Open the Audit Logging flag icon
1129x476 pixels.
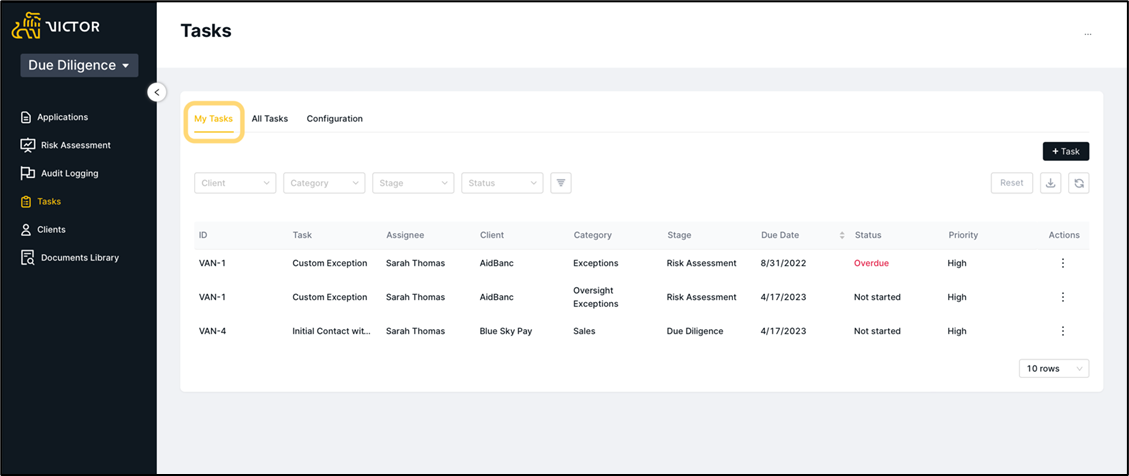point(27,174)
